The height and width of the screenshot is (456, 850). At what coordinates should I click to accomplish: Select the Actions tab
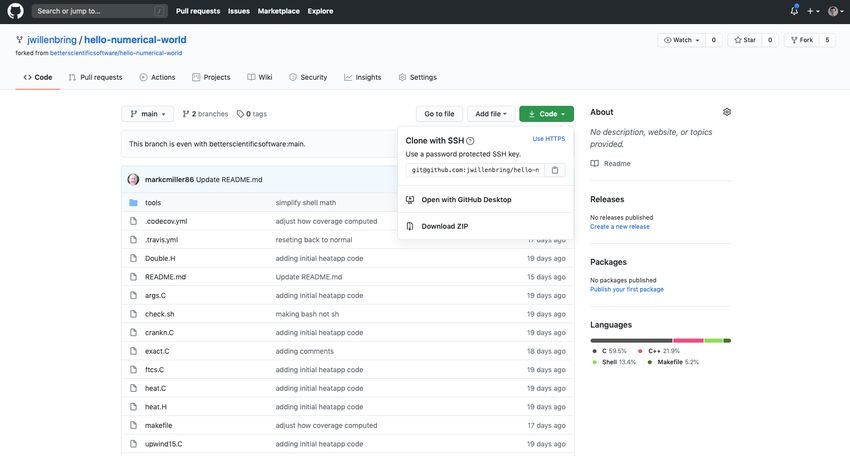click(x=157, y=77)
